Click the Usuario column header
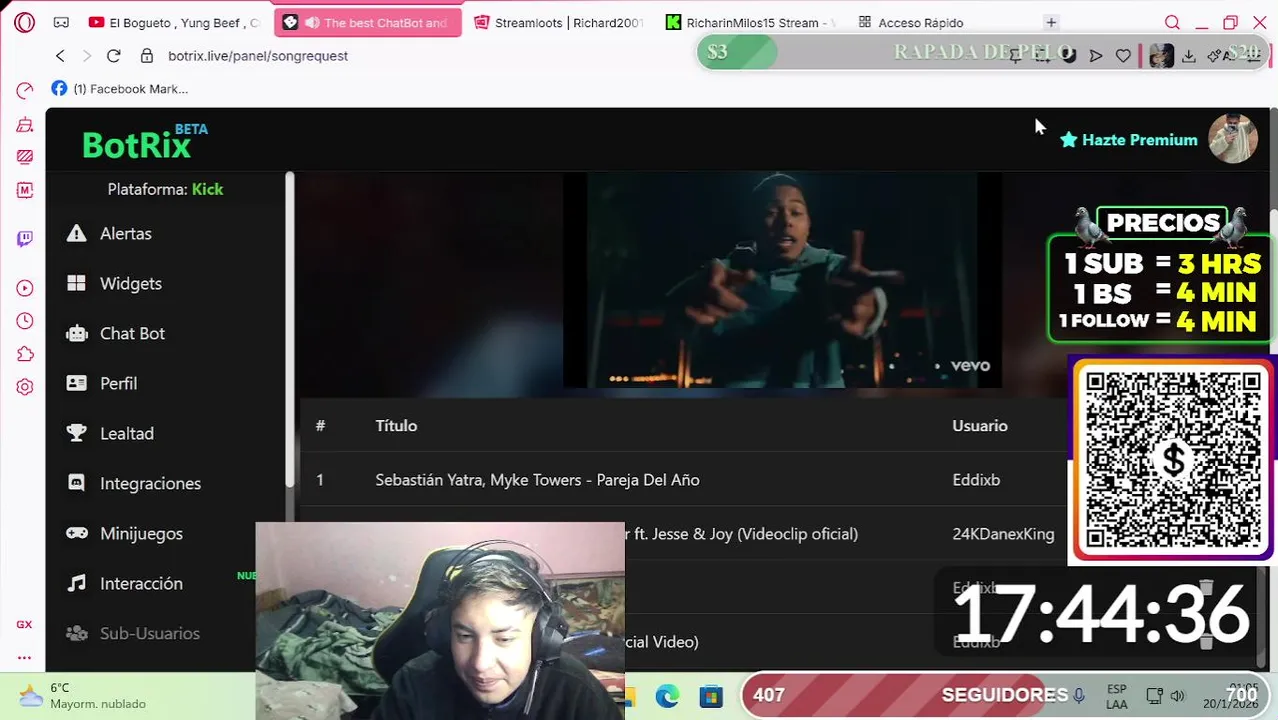Image resolution: width=1278 pixels, height=720 pixels. coord(980,426)
